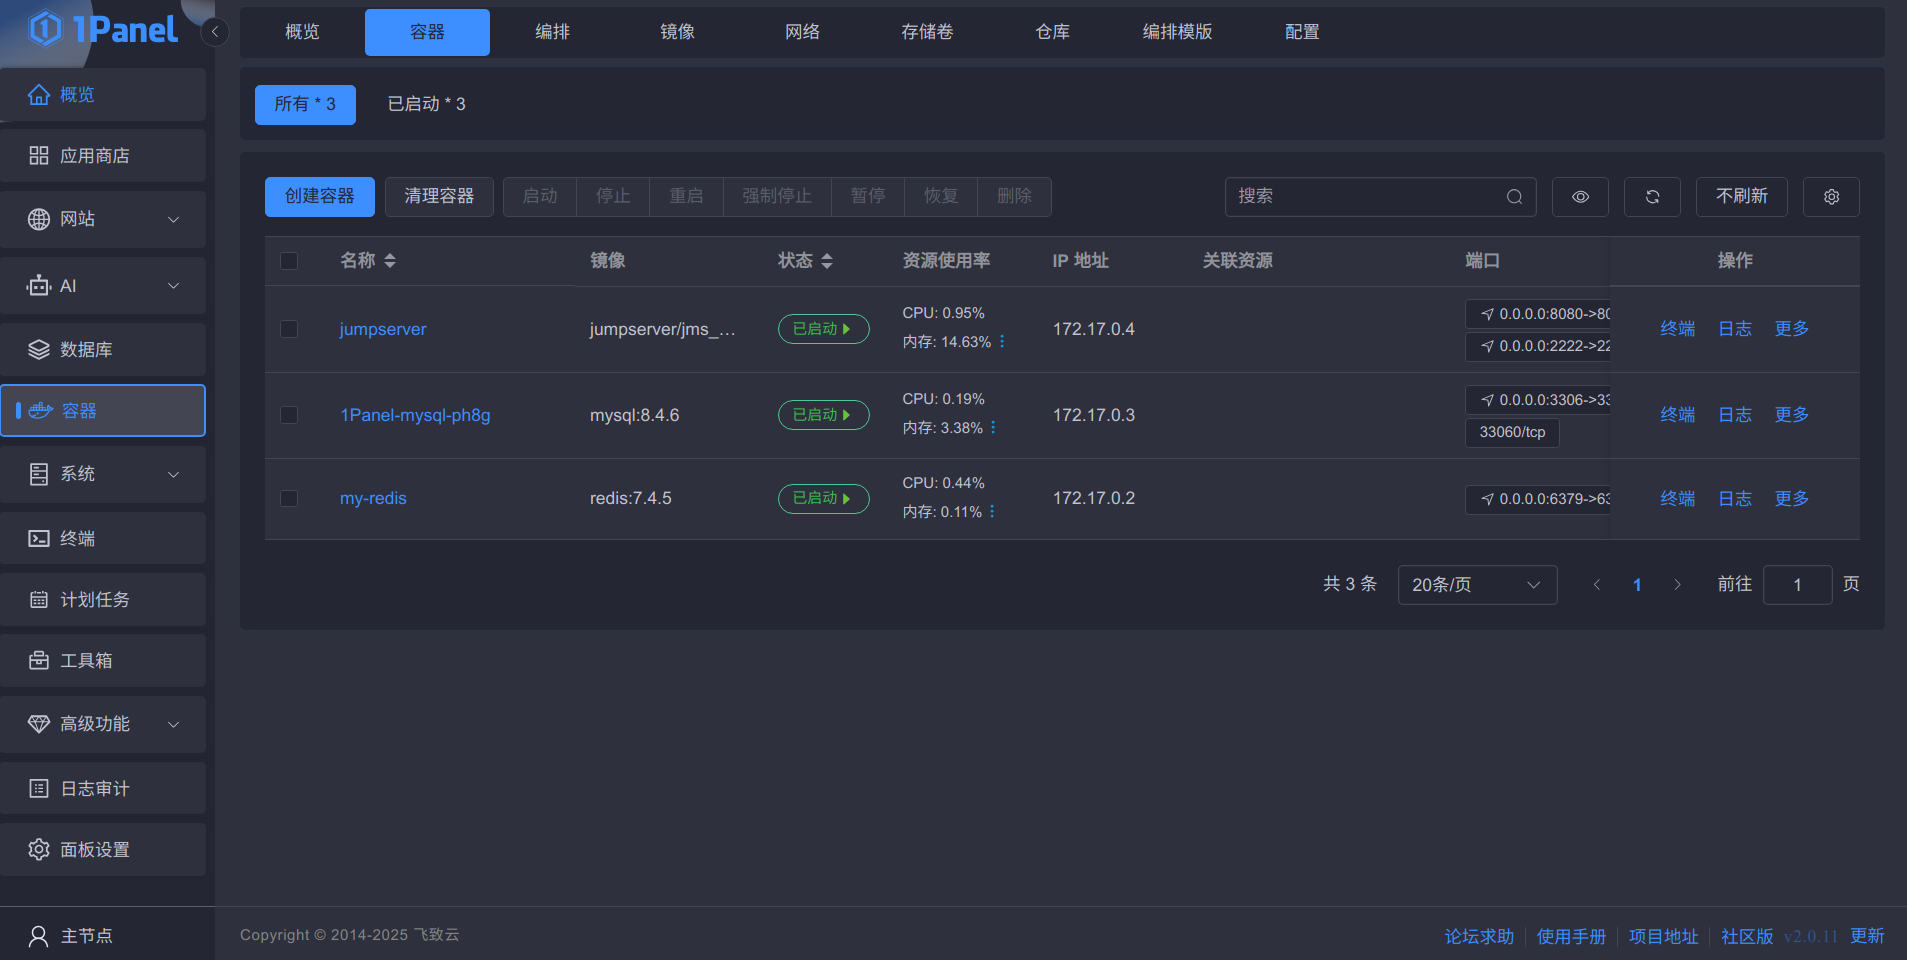This screenshot has width=1907, height=960.
Task: Open the jumpserver container link
Action: [x=383, y=329]
